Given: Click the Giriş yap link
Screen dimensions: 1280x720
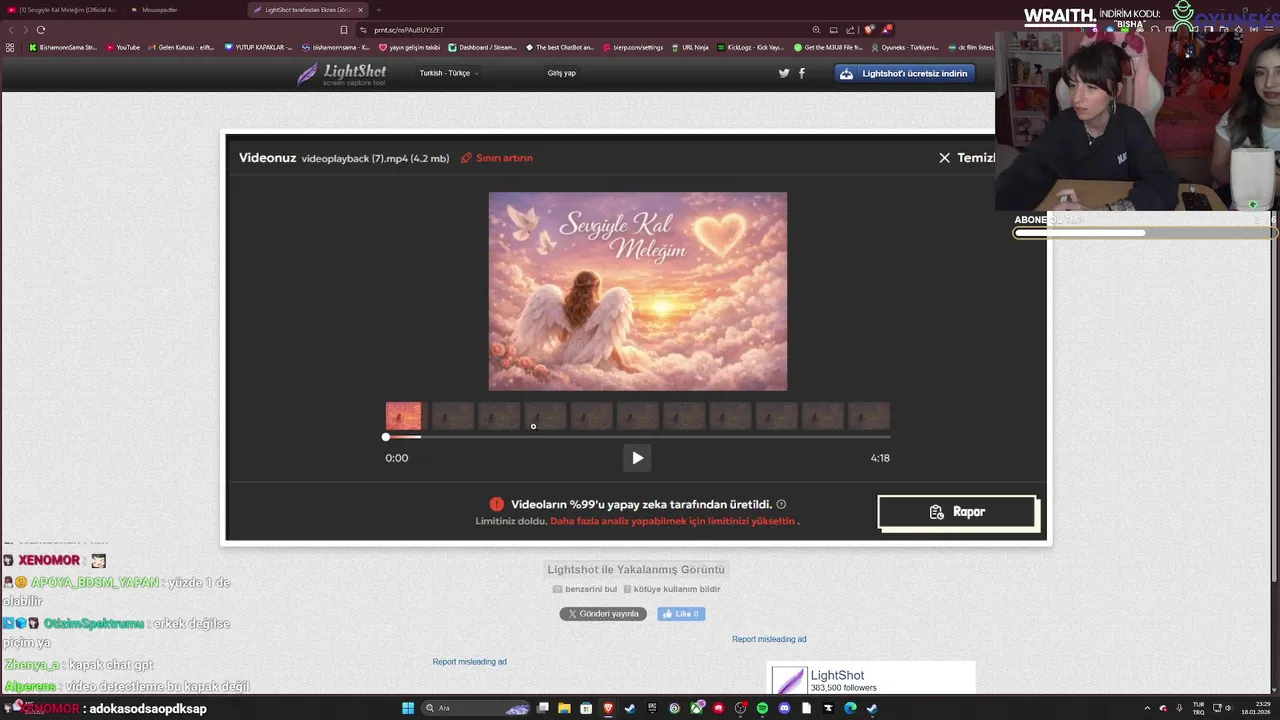Looking at the screenshot, I should tap(561, 73).
